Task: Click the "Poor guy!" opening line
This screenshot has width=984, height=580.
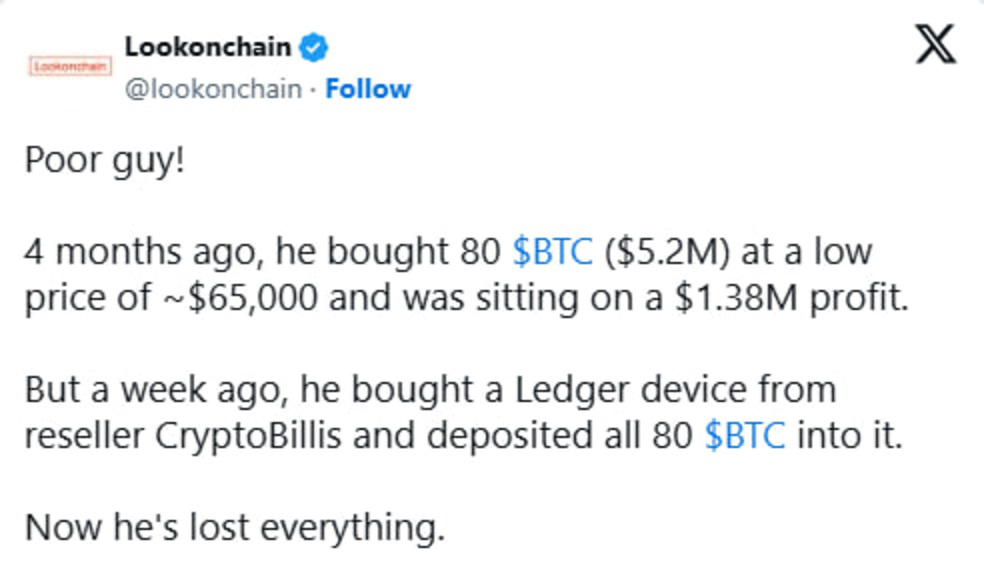Action: point(105,161)
